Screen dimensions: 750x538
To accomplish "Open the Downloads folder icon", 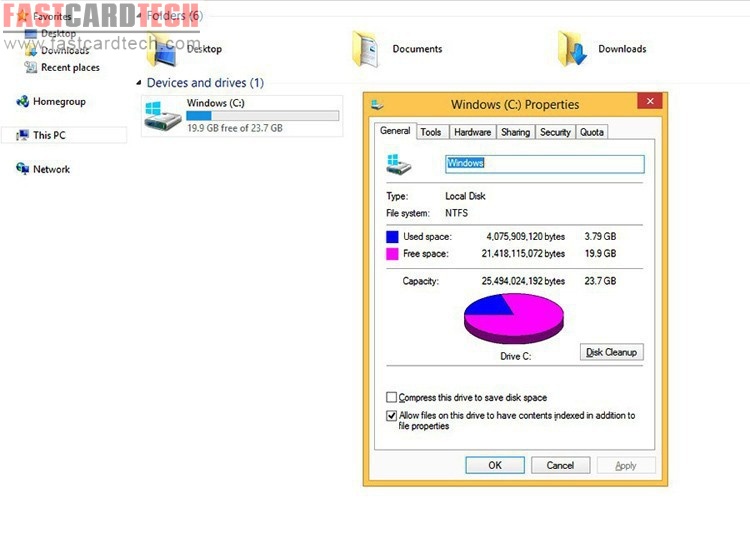I will click(x=572, y=48).
